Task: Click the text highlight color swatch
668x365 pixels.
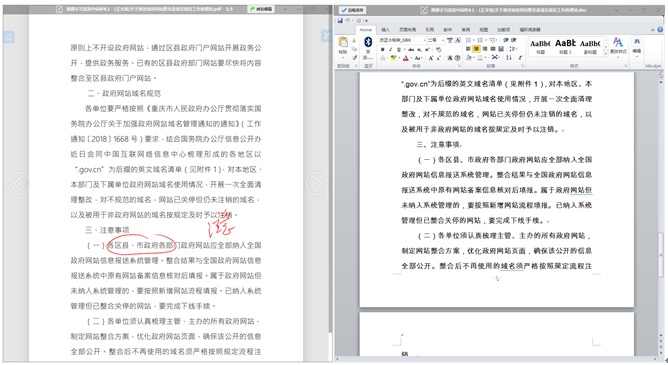Action: pyautogui.click(x=393, y=58)
